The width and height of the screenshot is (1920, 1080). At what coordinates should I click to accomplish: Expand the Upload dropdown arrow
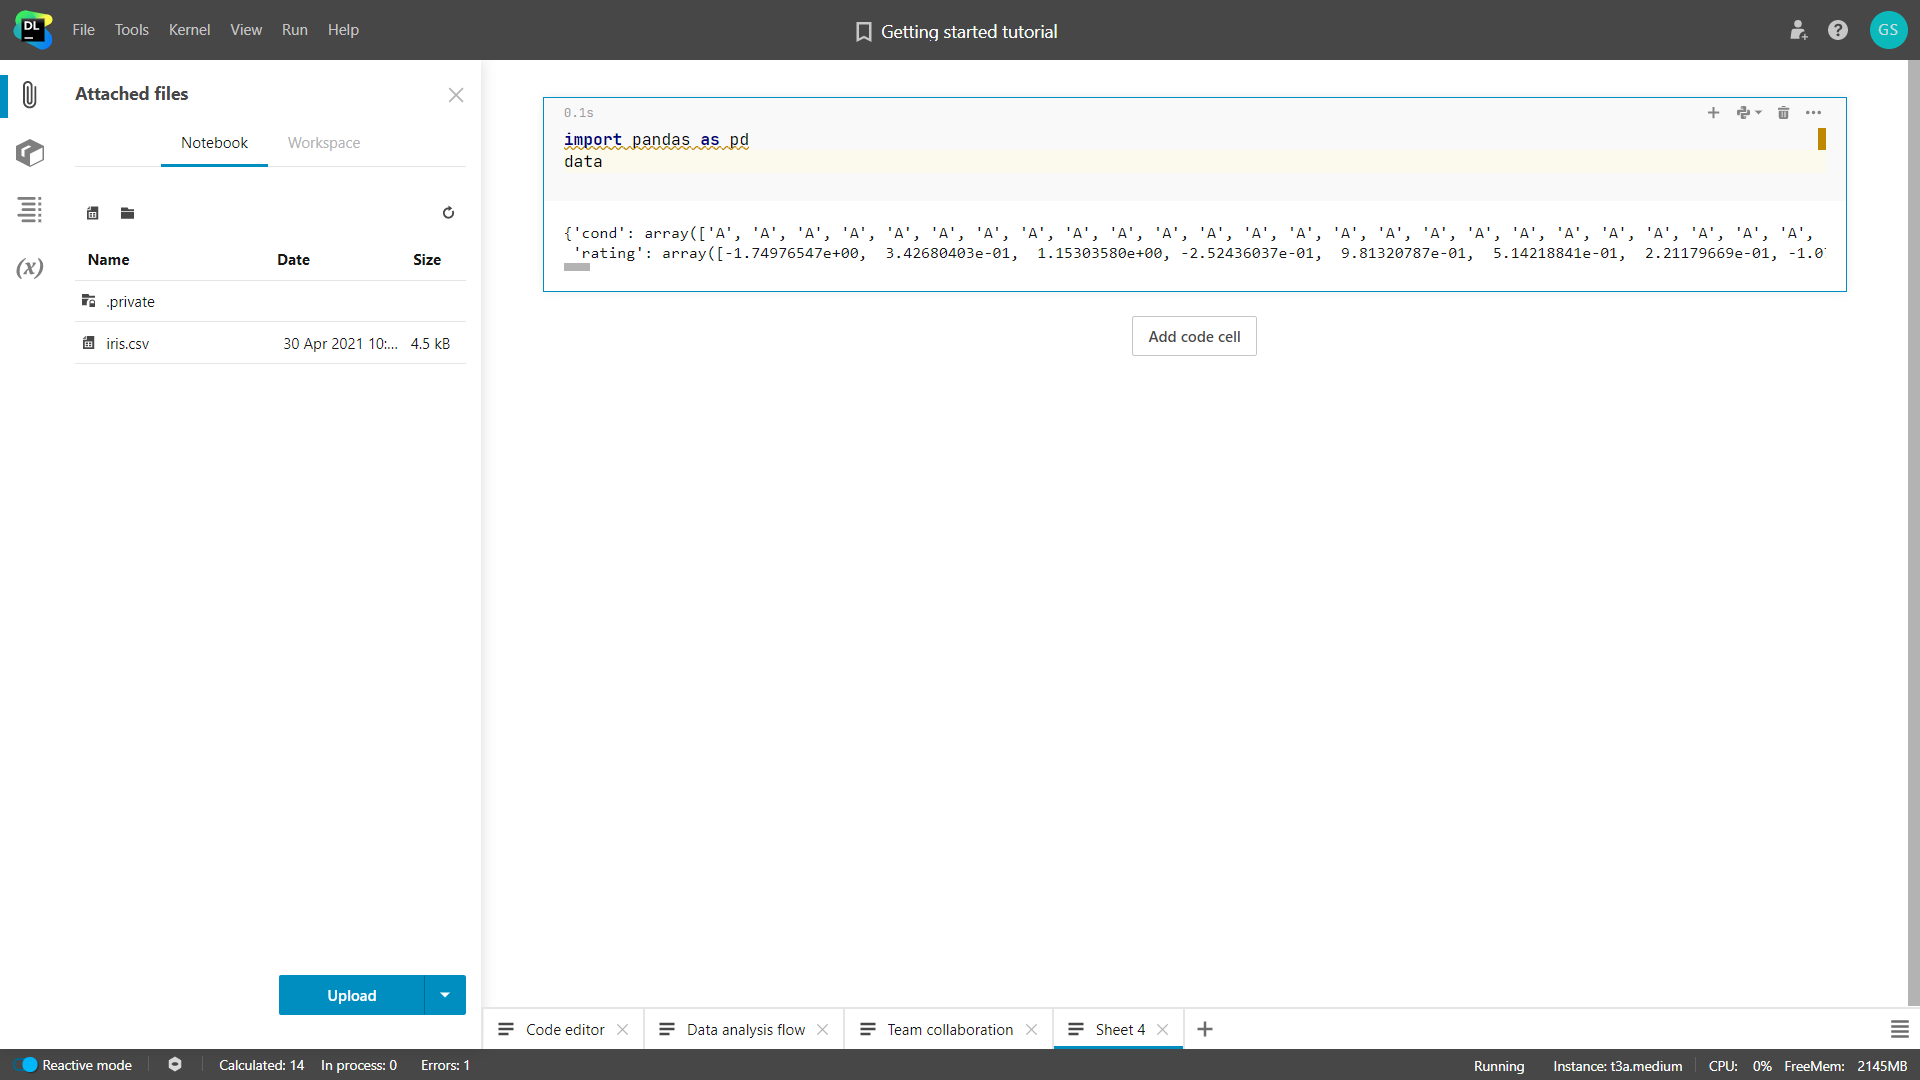click(446, 996)
